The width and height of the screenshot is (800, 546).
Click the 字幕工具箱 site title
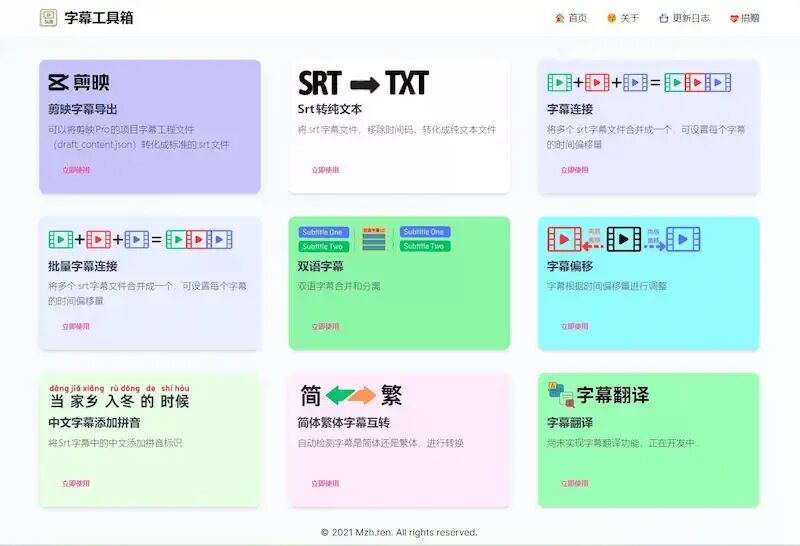pyautogui.click(x=99, y=18)
